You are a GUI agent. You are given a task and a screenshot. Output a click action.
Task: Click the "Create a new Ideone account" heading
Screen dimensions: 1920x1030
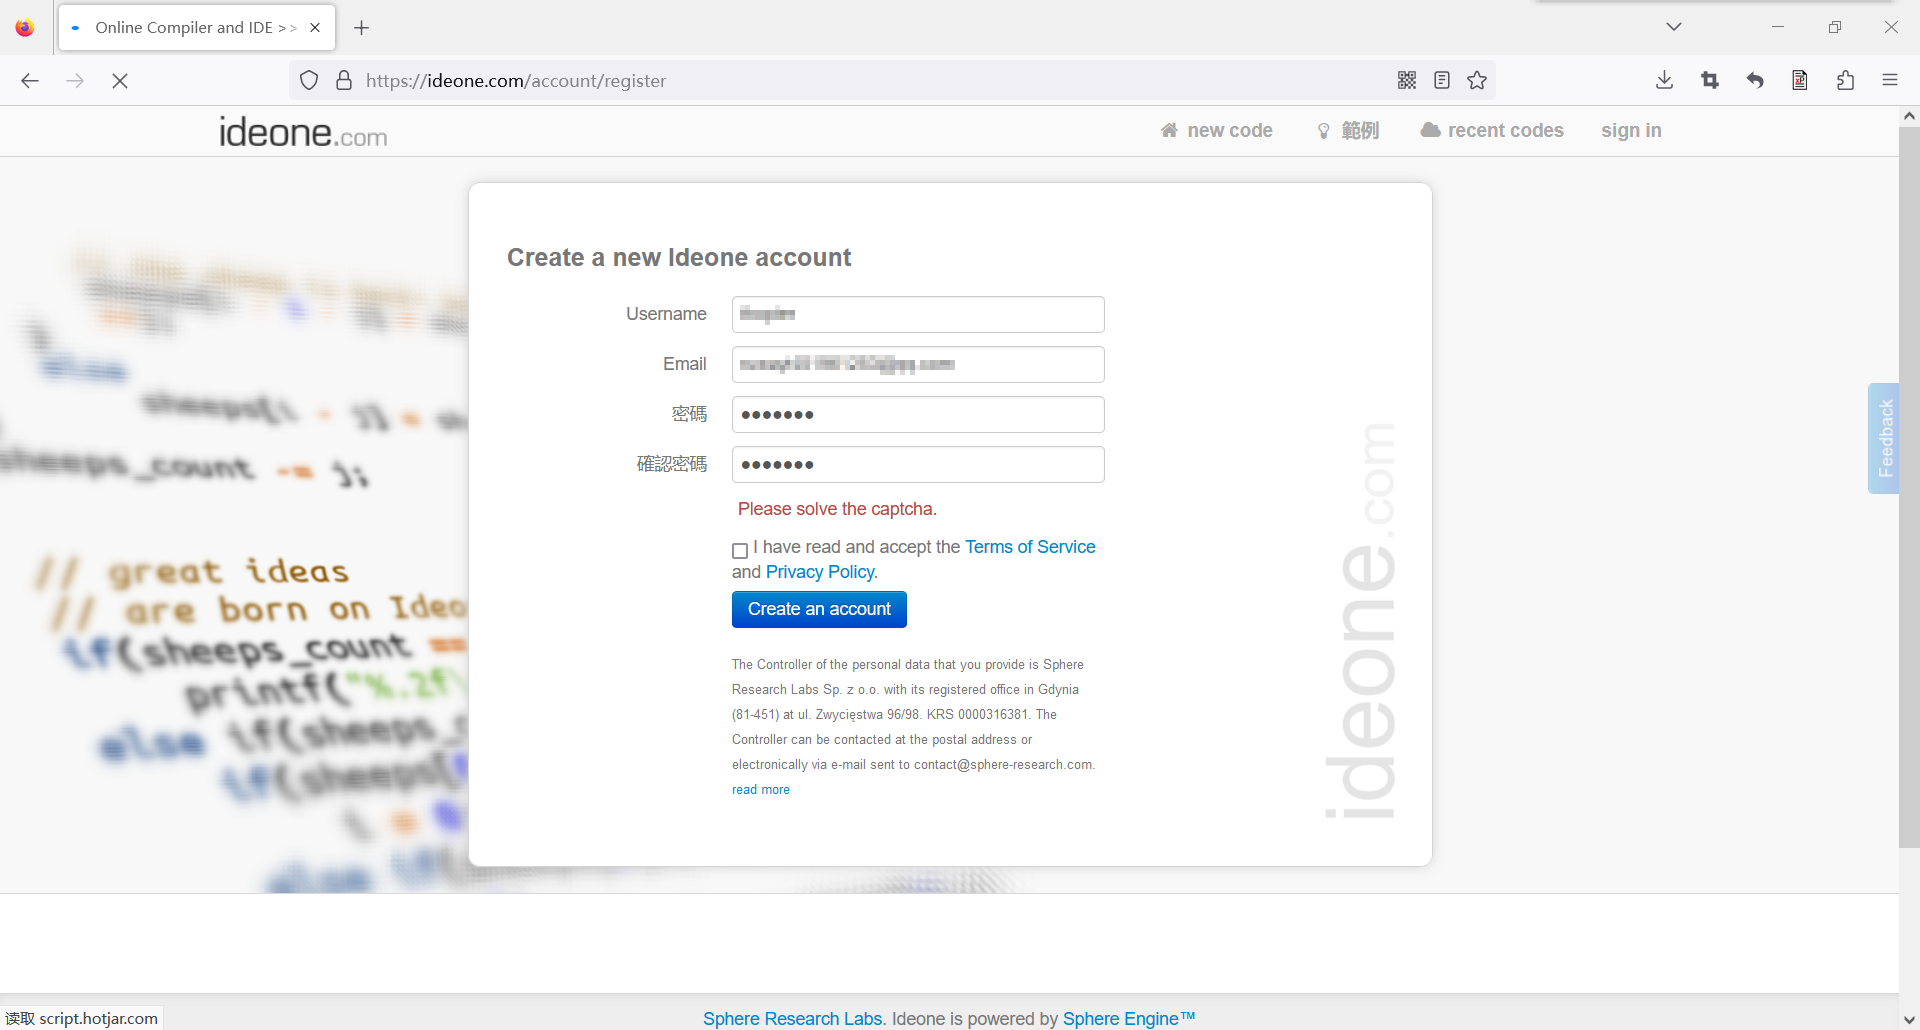tap(679, 258)
